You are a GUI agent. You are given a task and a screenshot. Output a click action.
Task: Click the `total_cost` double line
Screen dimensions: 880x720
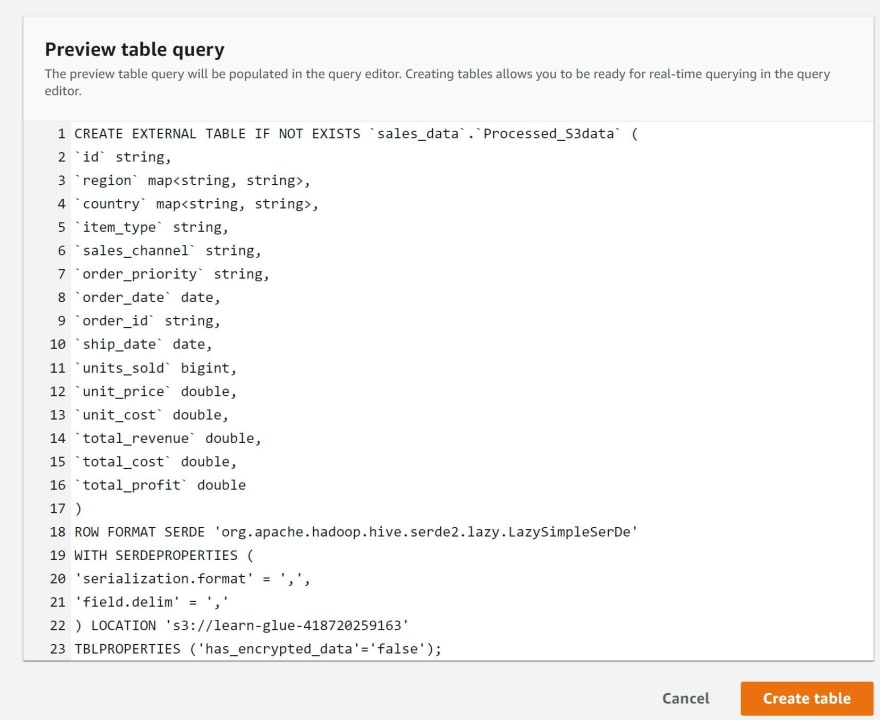click(x=155, y=462)
